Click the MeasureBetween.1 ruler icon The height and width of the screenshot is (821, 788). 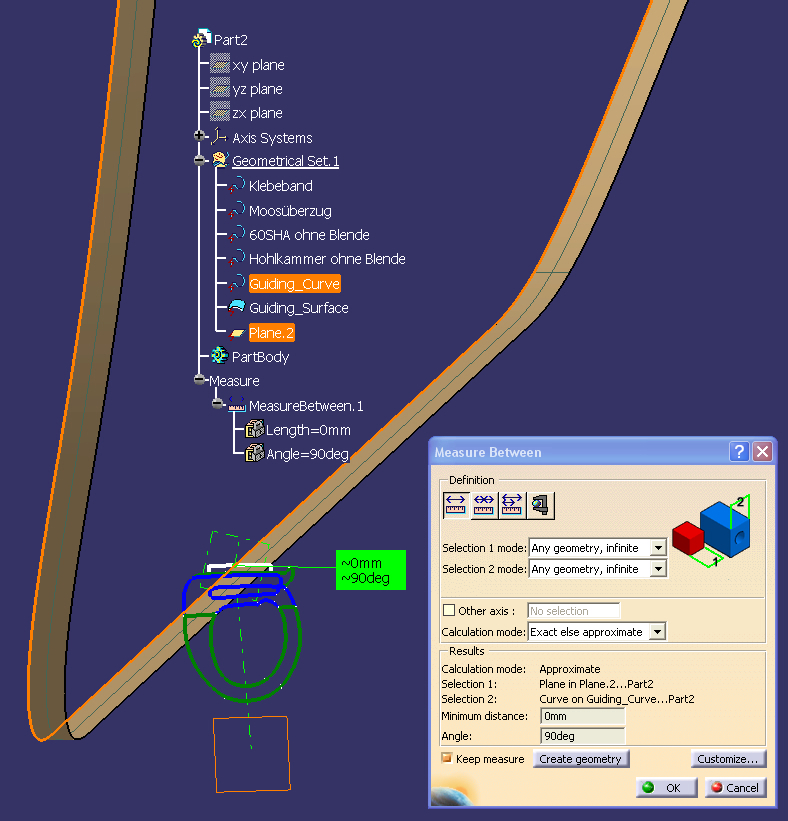pos(237,404)
